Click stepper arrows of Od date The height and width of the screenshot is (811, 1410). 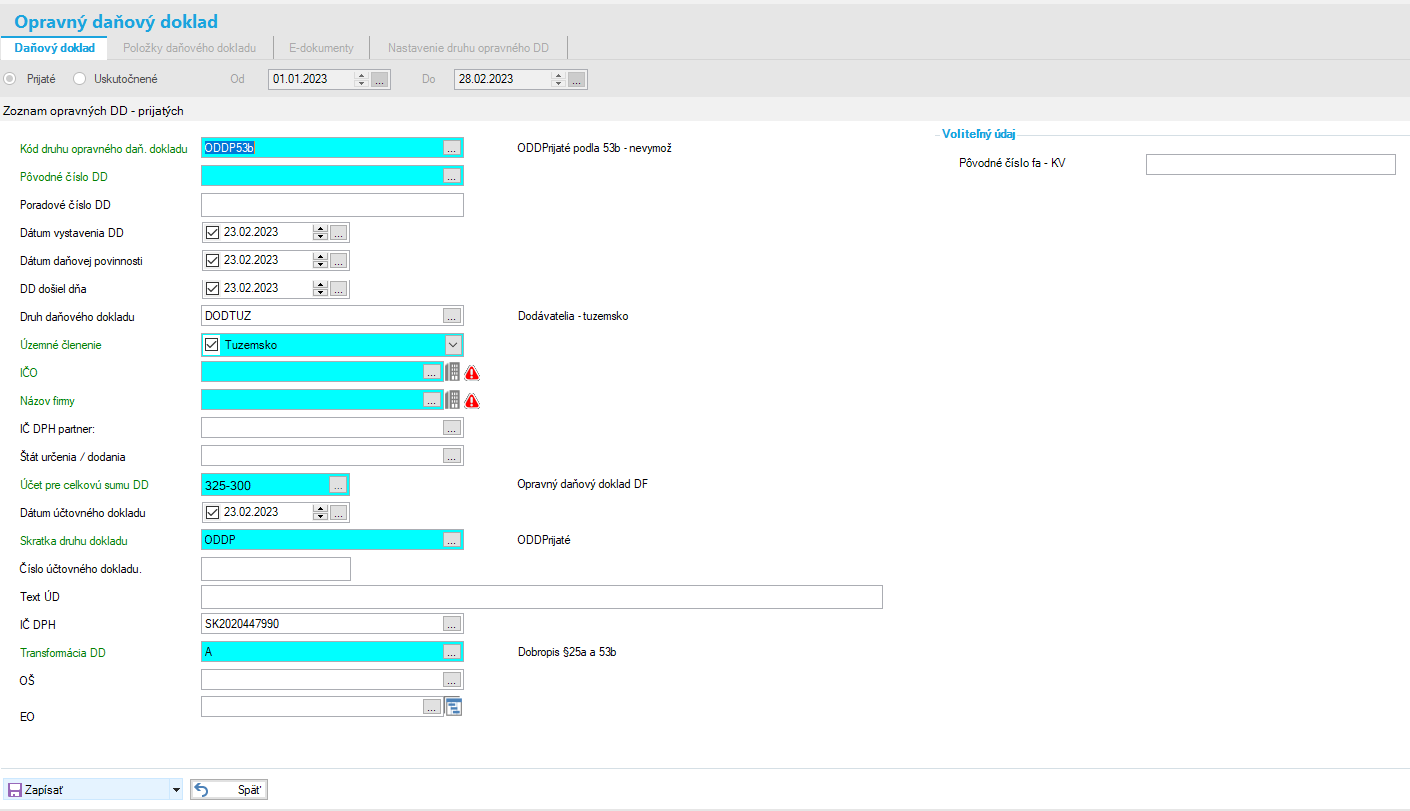click(x=362, y=79)
